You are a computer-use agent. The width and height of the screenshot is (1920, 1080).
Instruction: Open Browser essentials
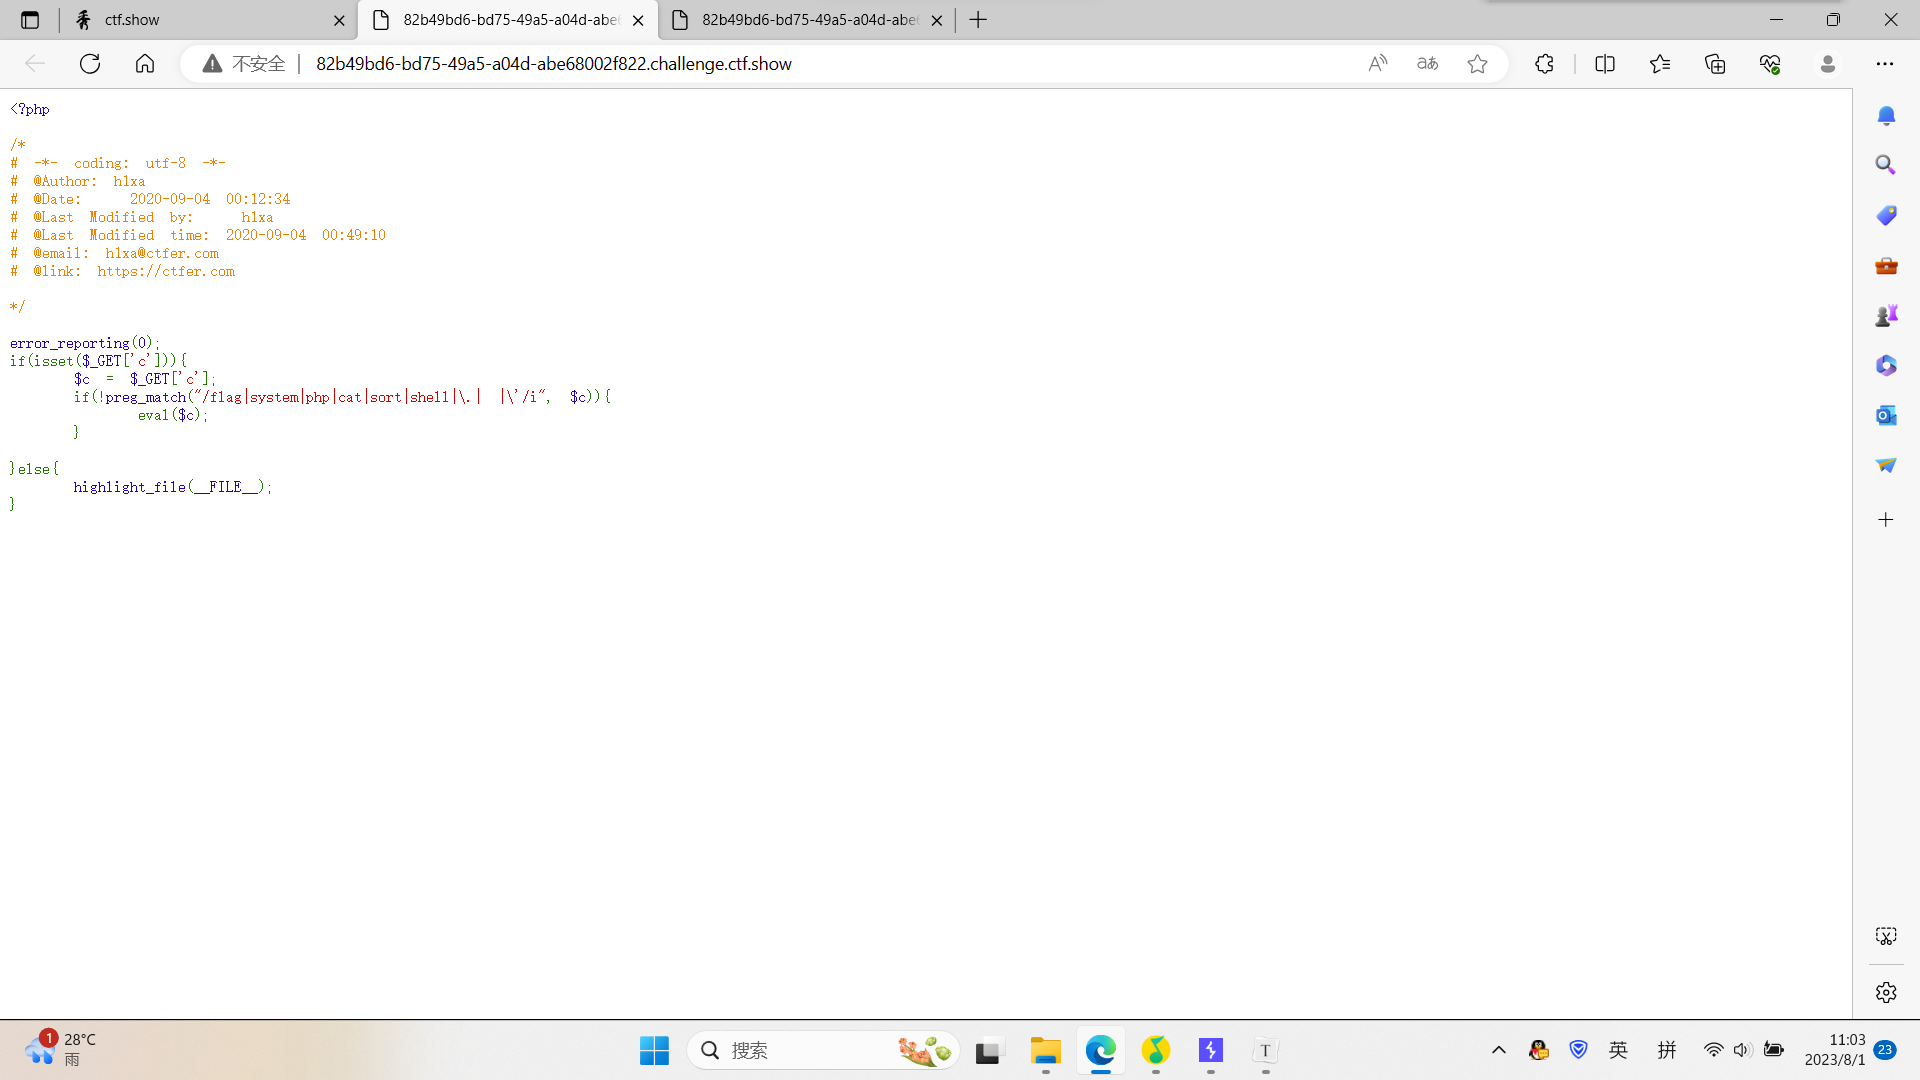coord(1770,64)
